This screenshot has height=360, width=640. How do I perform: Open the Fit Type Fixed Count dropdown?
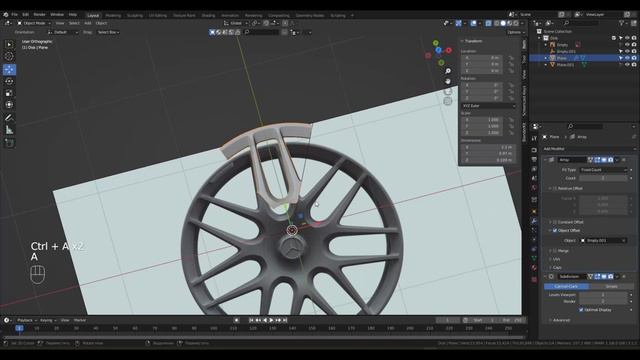[x=603, y=170]
